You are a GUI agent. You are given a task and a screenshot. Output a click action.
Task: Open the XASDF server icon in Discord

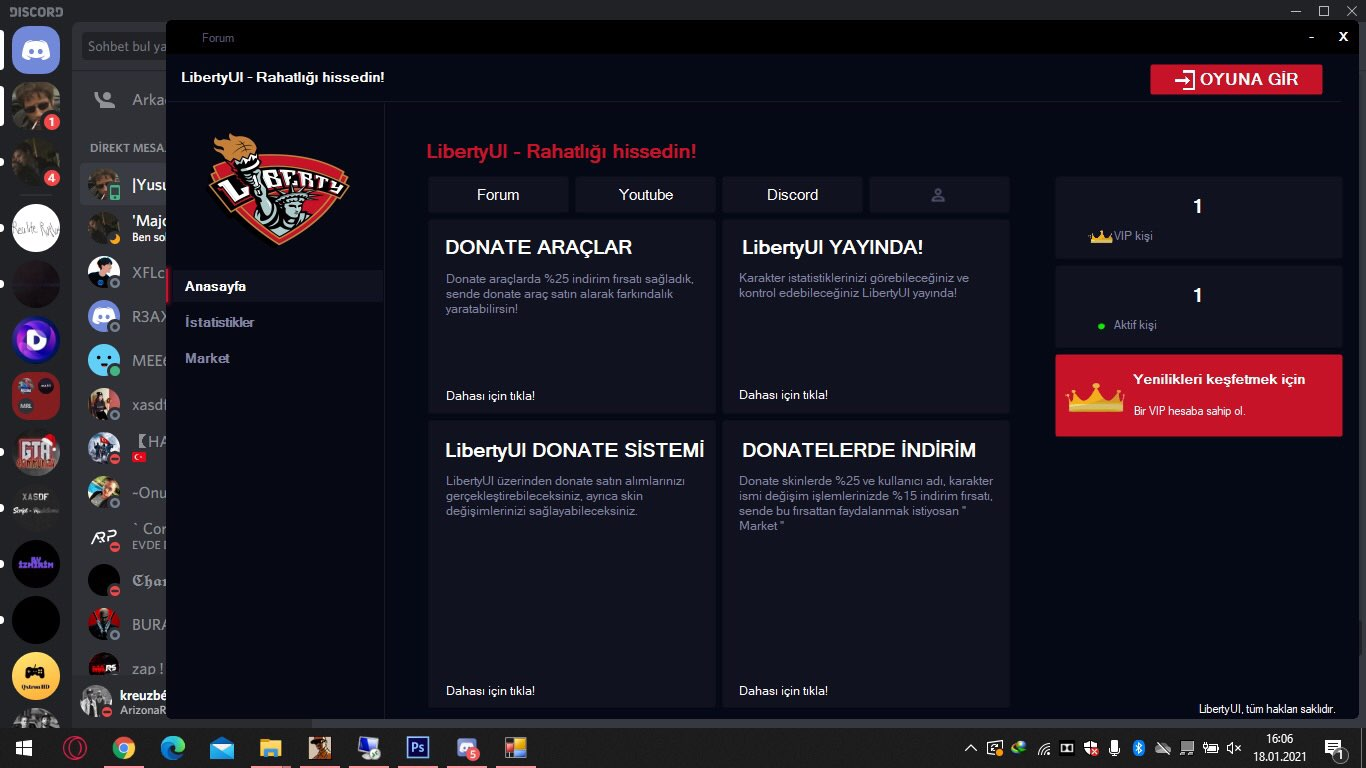pyautogui.click(x=36, y=508)
